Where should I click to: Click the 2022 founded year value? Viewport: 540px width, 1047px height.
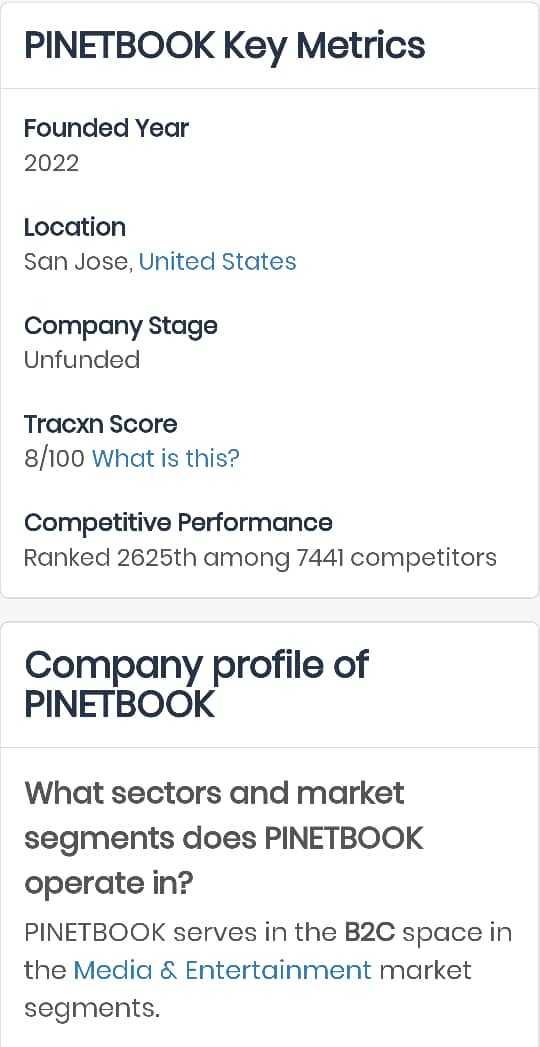point(51,163)
